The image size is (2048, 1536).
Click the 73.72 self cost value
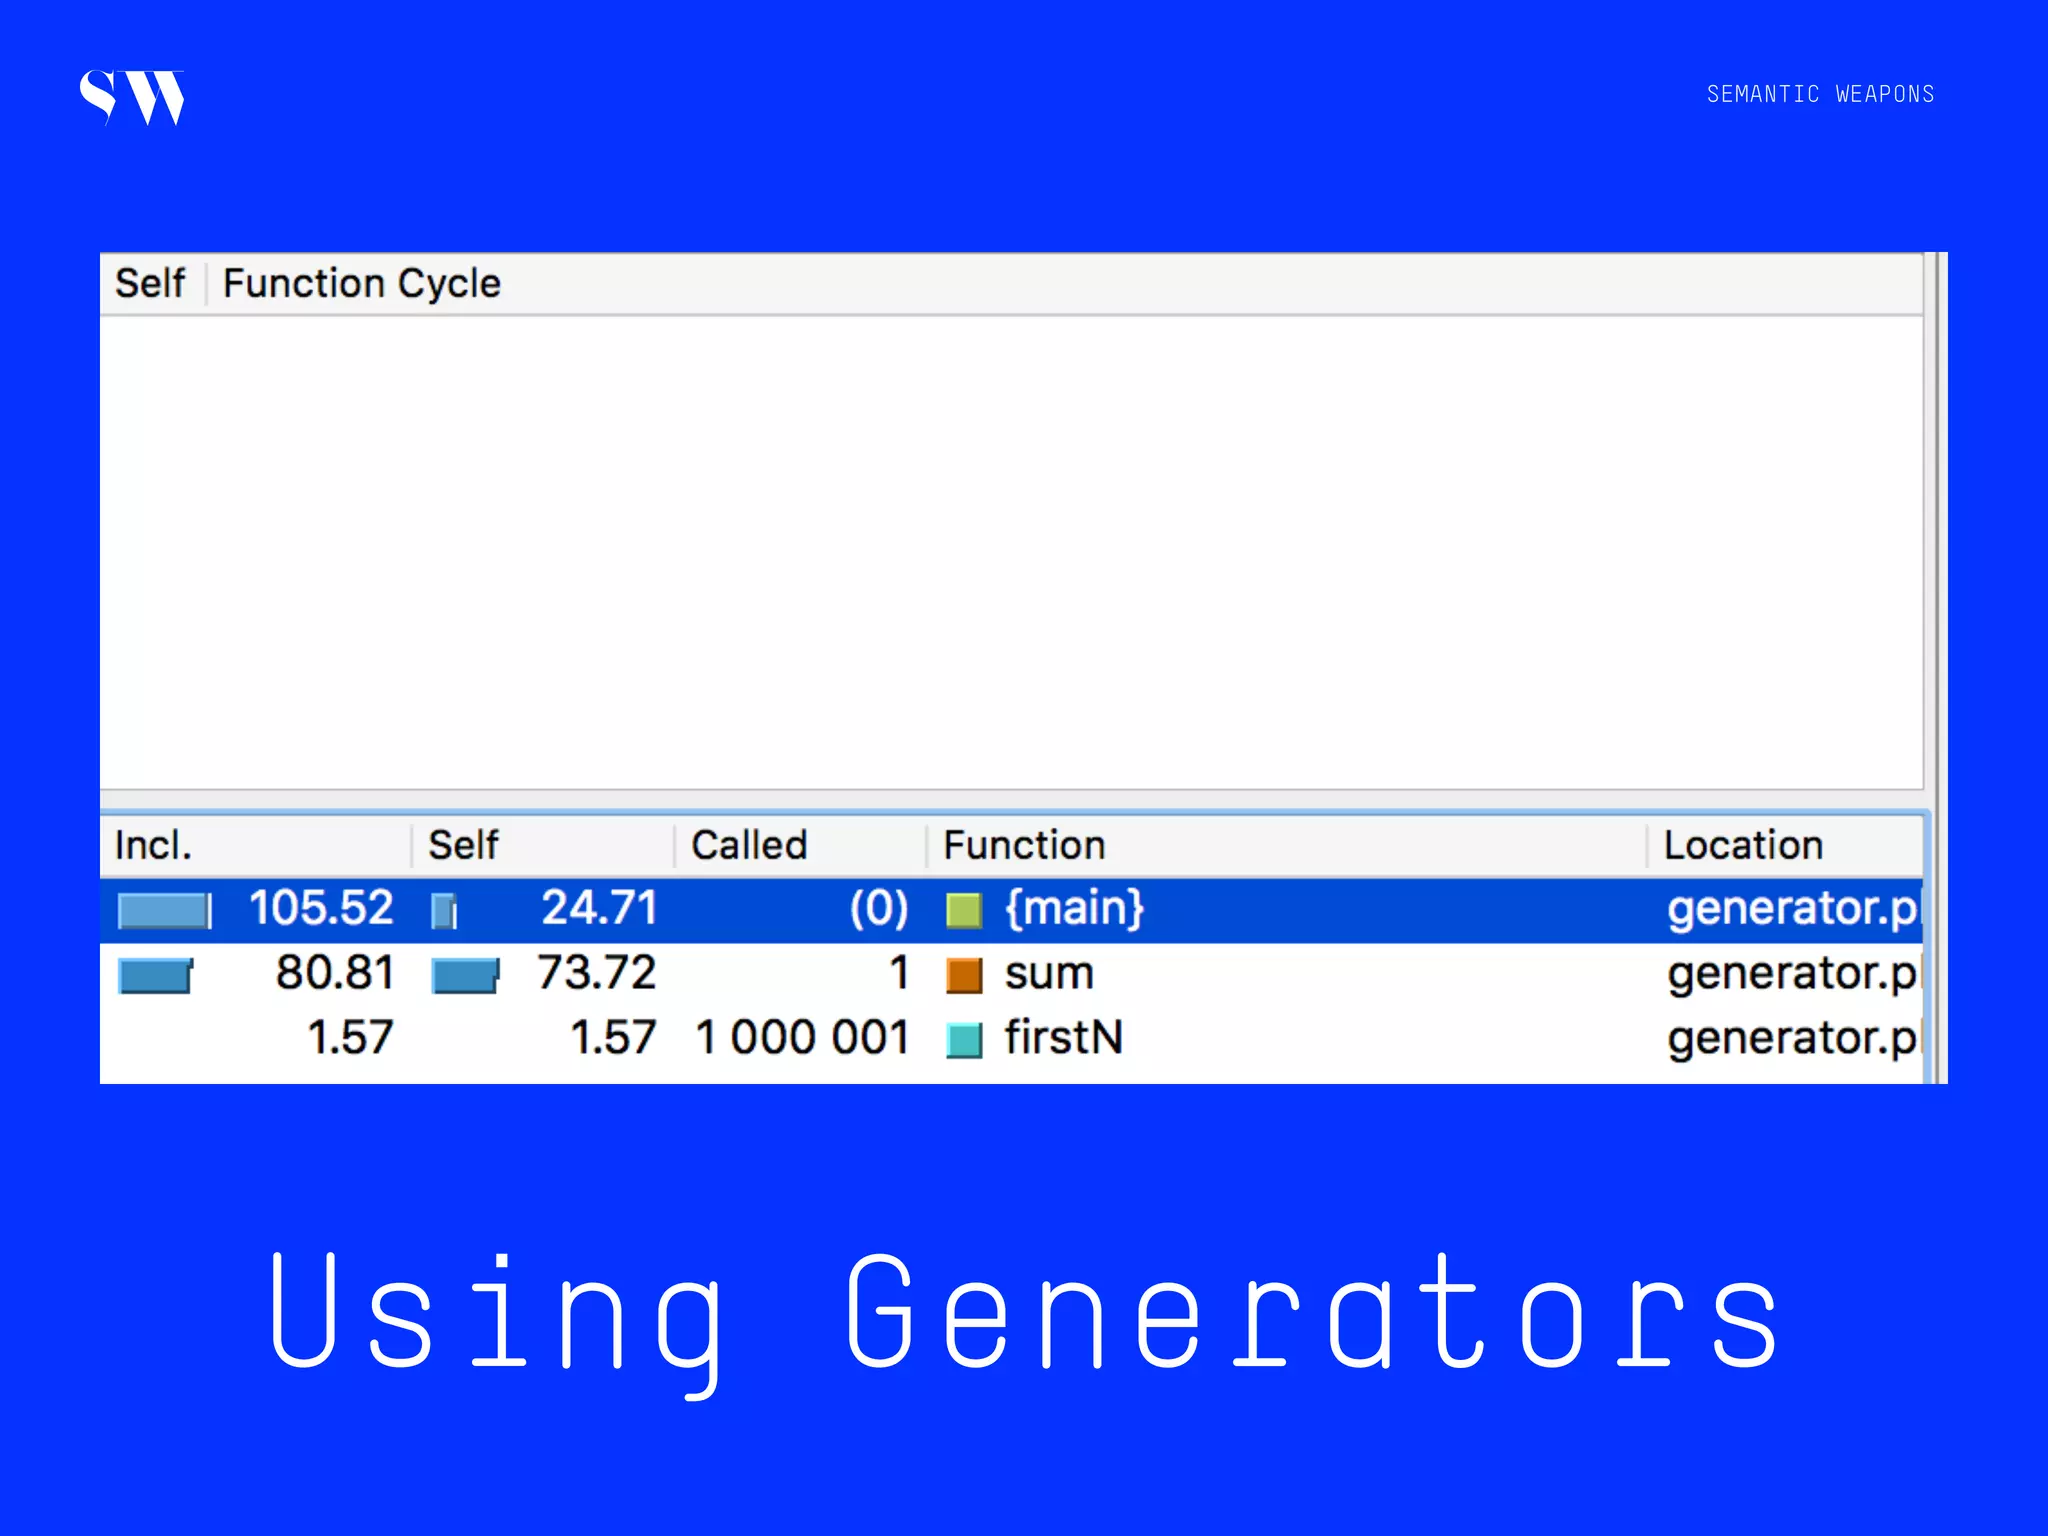[x=597, y=973]
